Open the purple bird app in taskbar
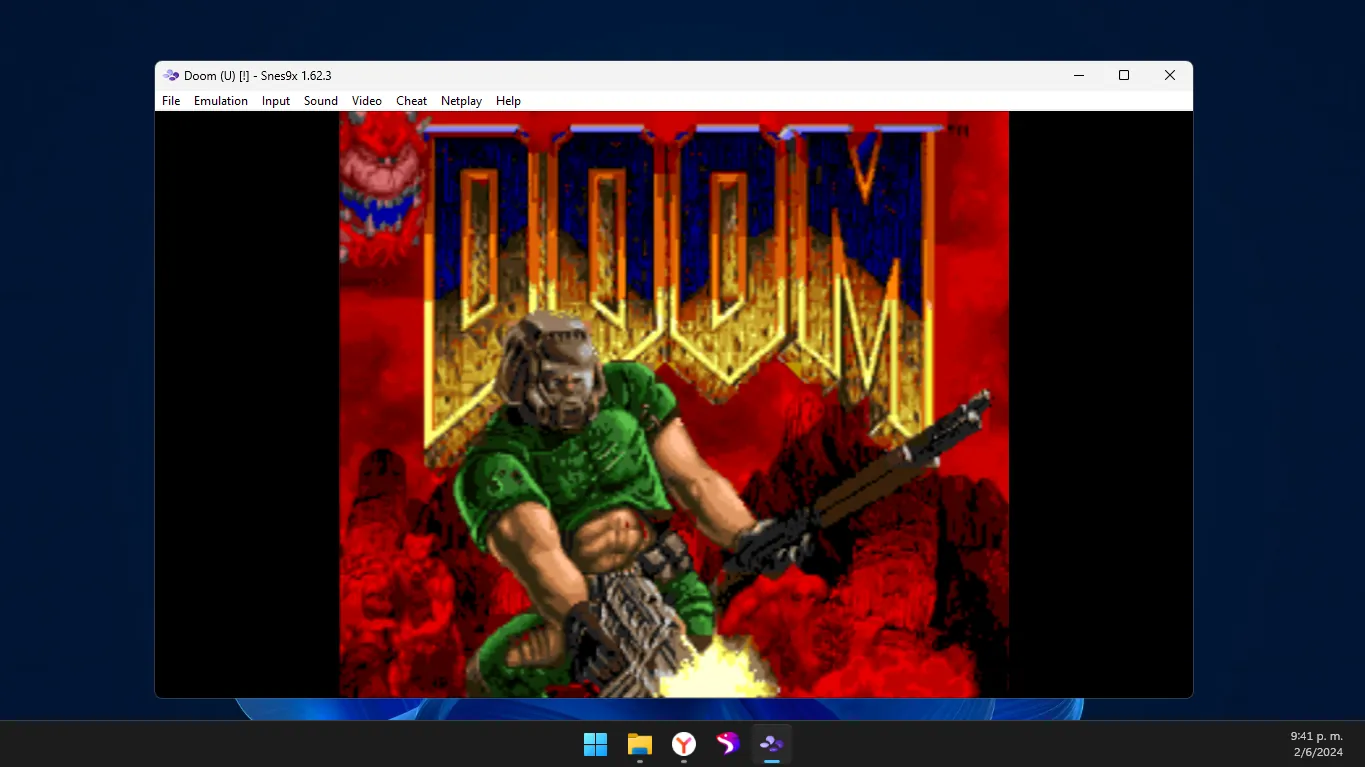Screen dimensions: 1365x767 coord(728,744)
